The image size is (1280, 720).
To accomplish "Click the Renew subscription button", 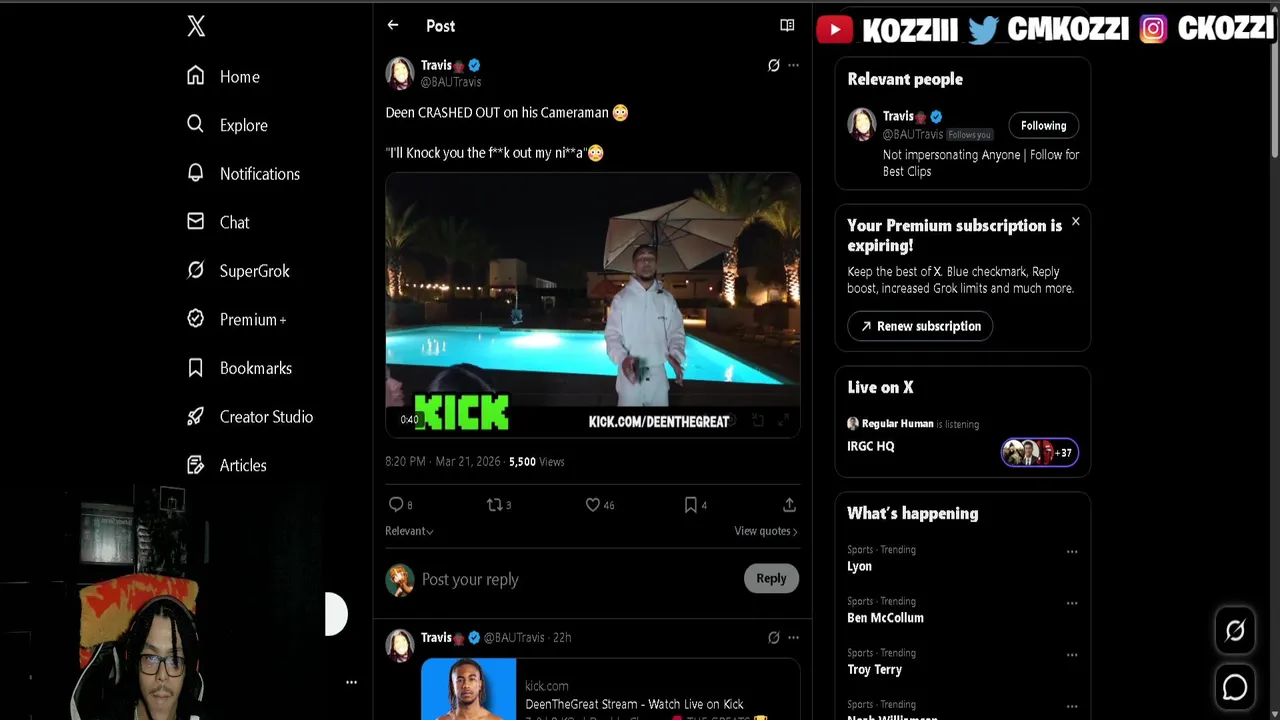I will (x=920, y=326).
